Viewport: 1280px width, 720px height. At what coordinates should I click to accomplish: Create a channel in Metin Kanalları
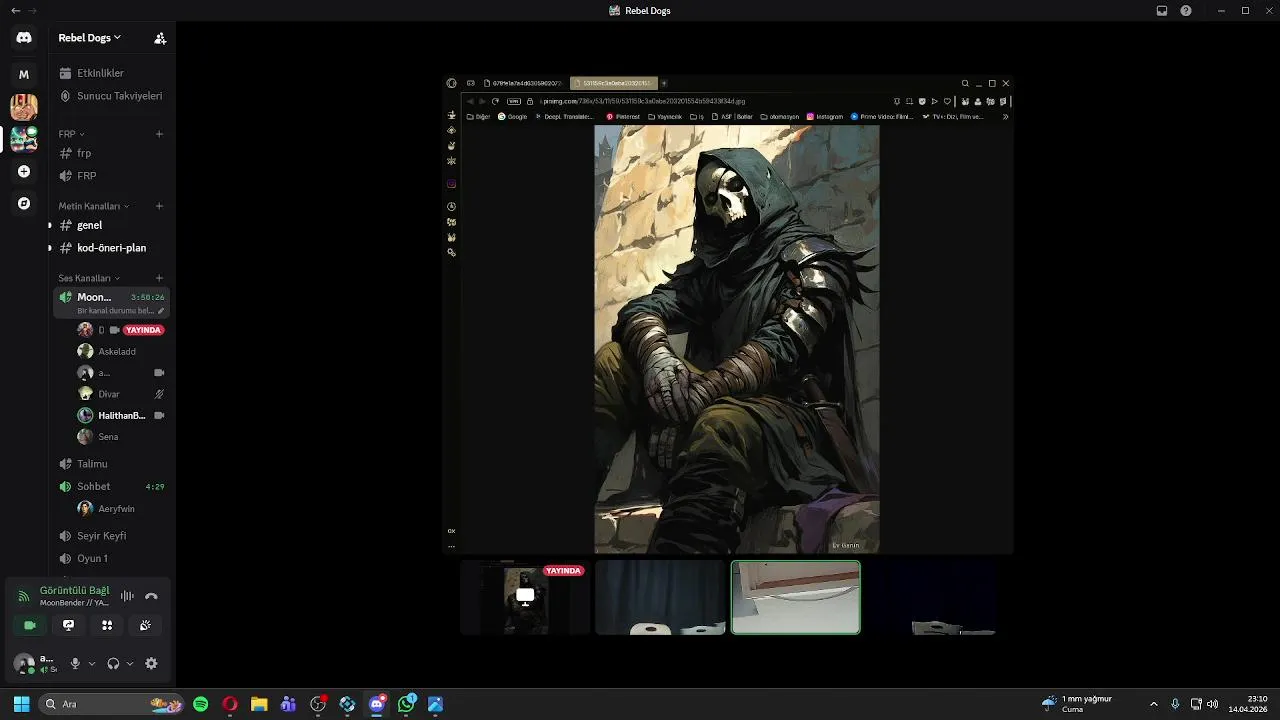click(159, 206)
